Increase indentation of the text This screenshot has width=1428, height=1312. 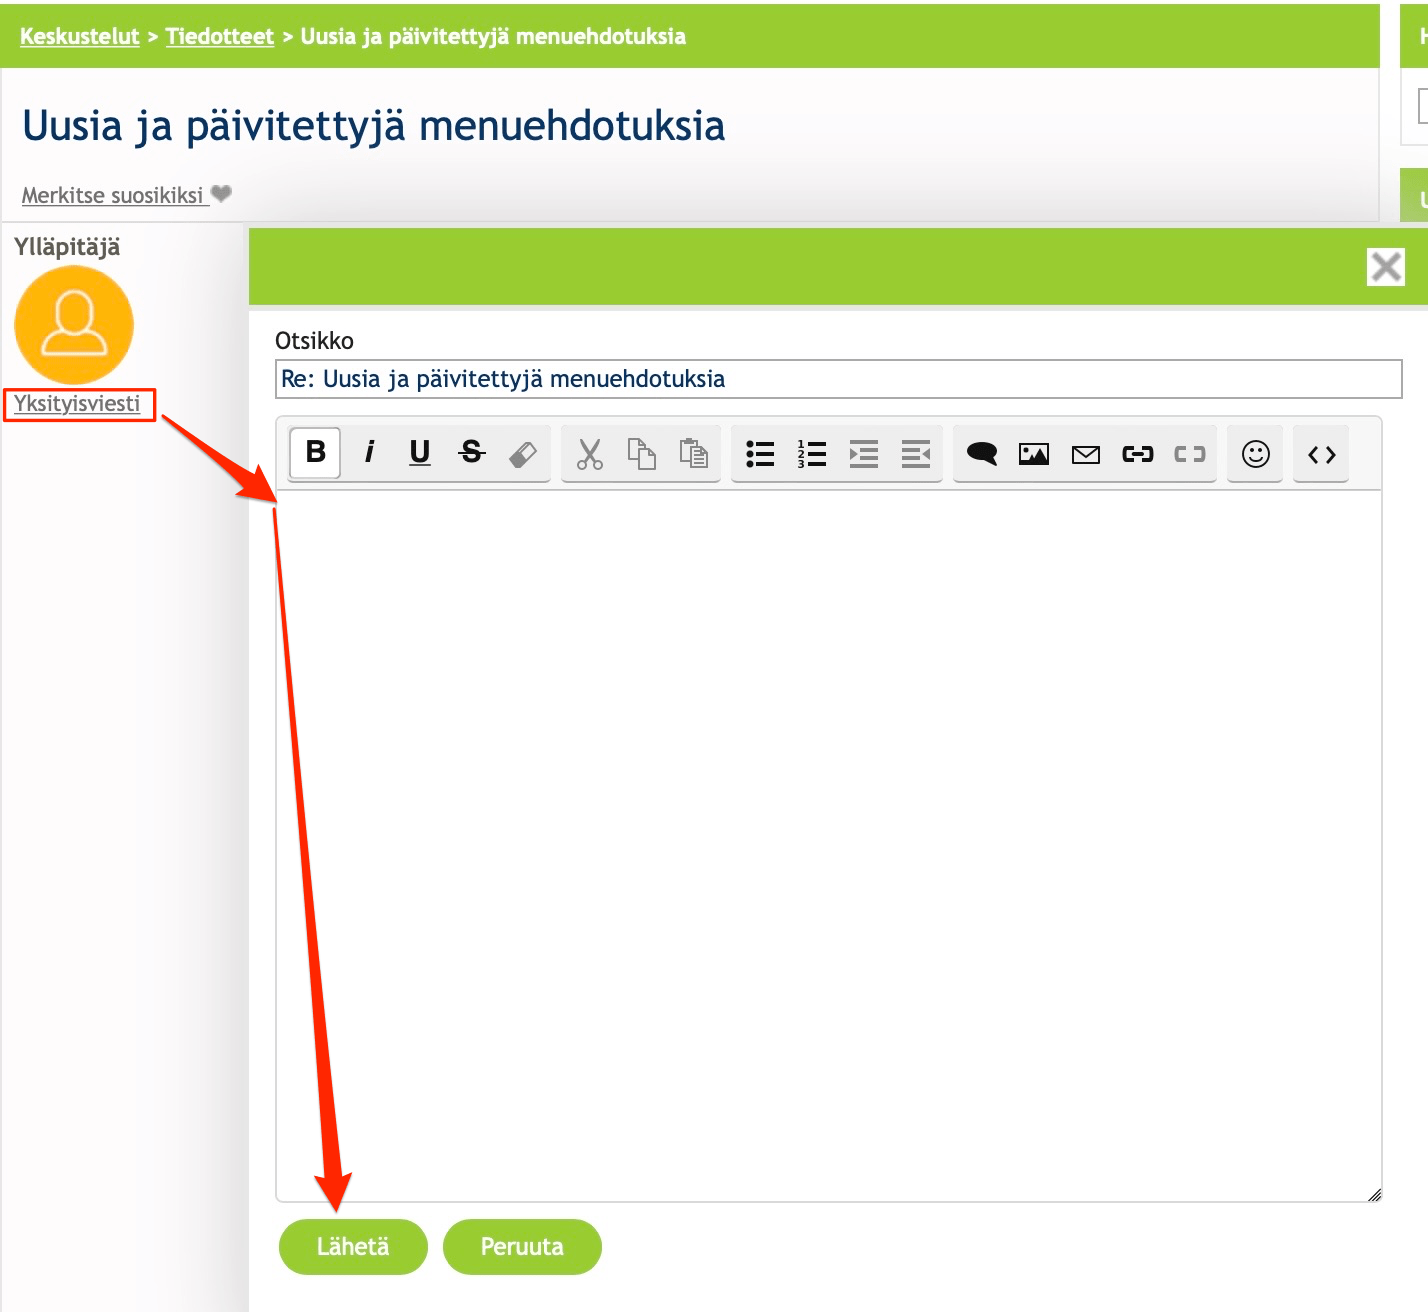(864, 453)
